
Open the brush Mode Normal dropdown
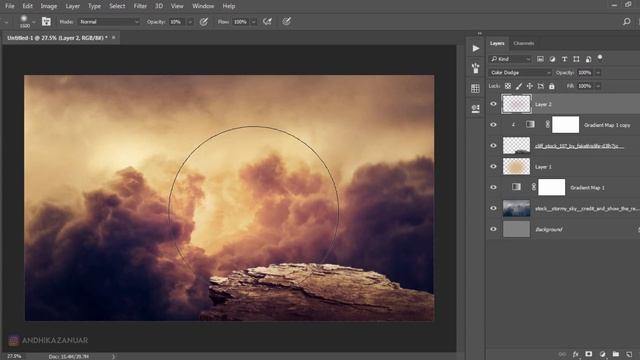pos(109,22)
